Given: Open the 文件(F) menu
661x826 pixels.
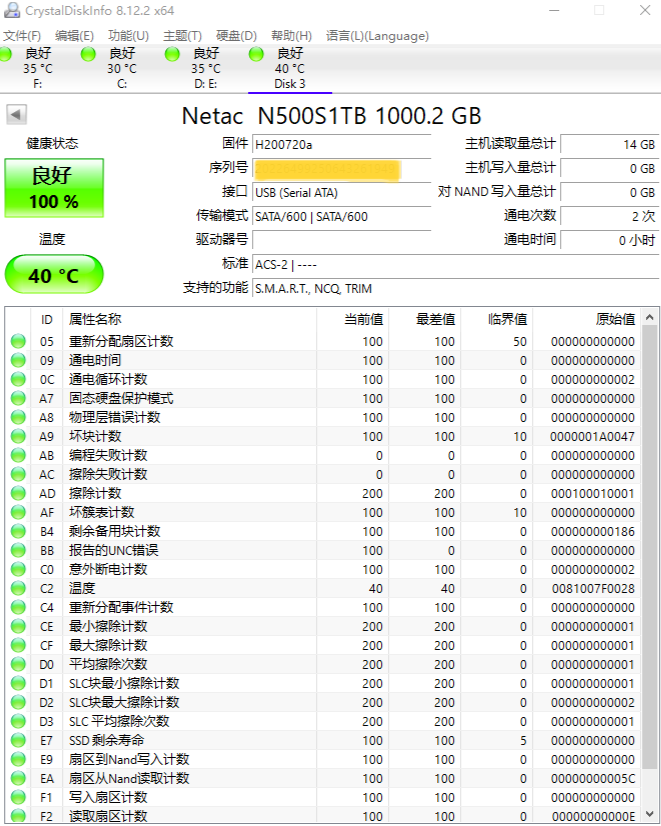Looking at the screenshot, I should 22,36.
